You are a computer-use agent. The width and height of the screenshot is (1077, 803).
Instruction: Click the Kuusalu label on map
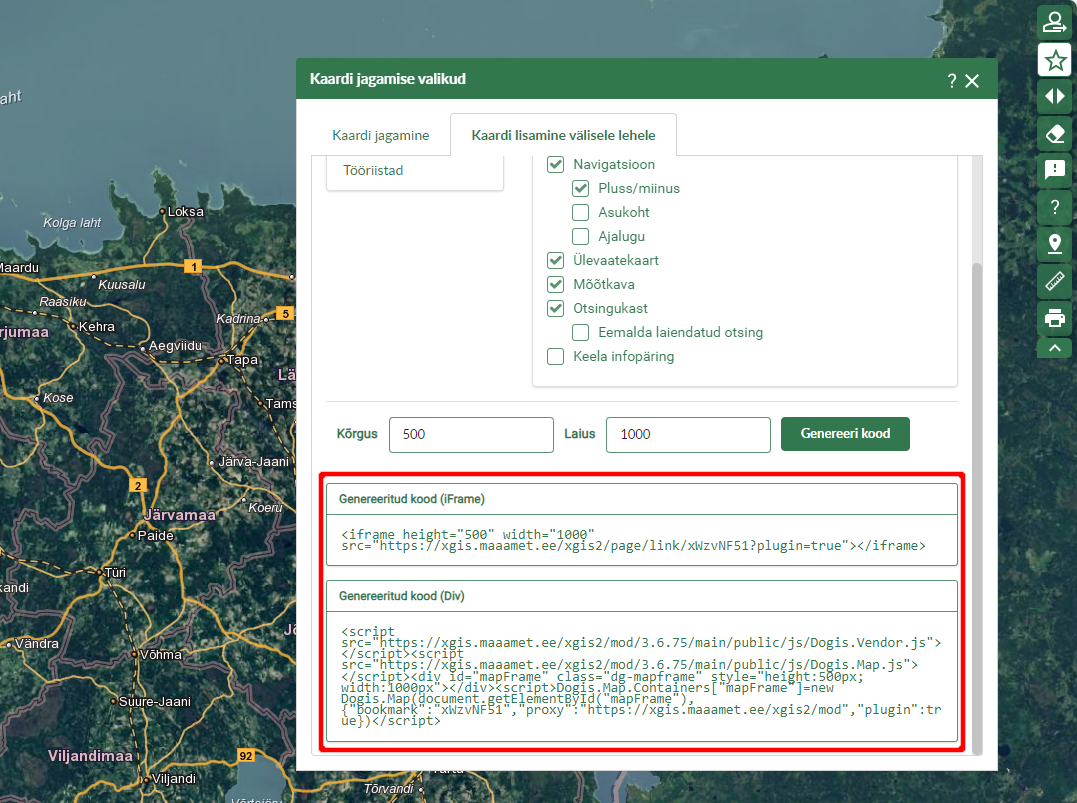click(x=122, y=285)
